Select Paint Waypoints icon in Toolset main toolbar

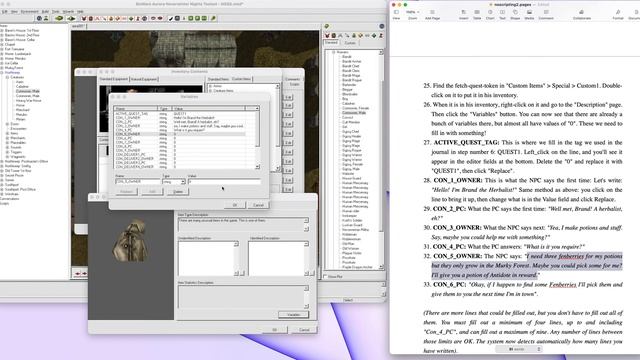coord(138,18)
